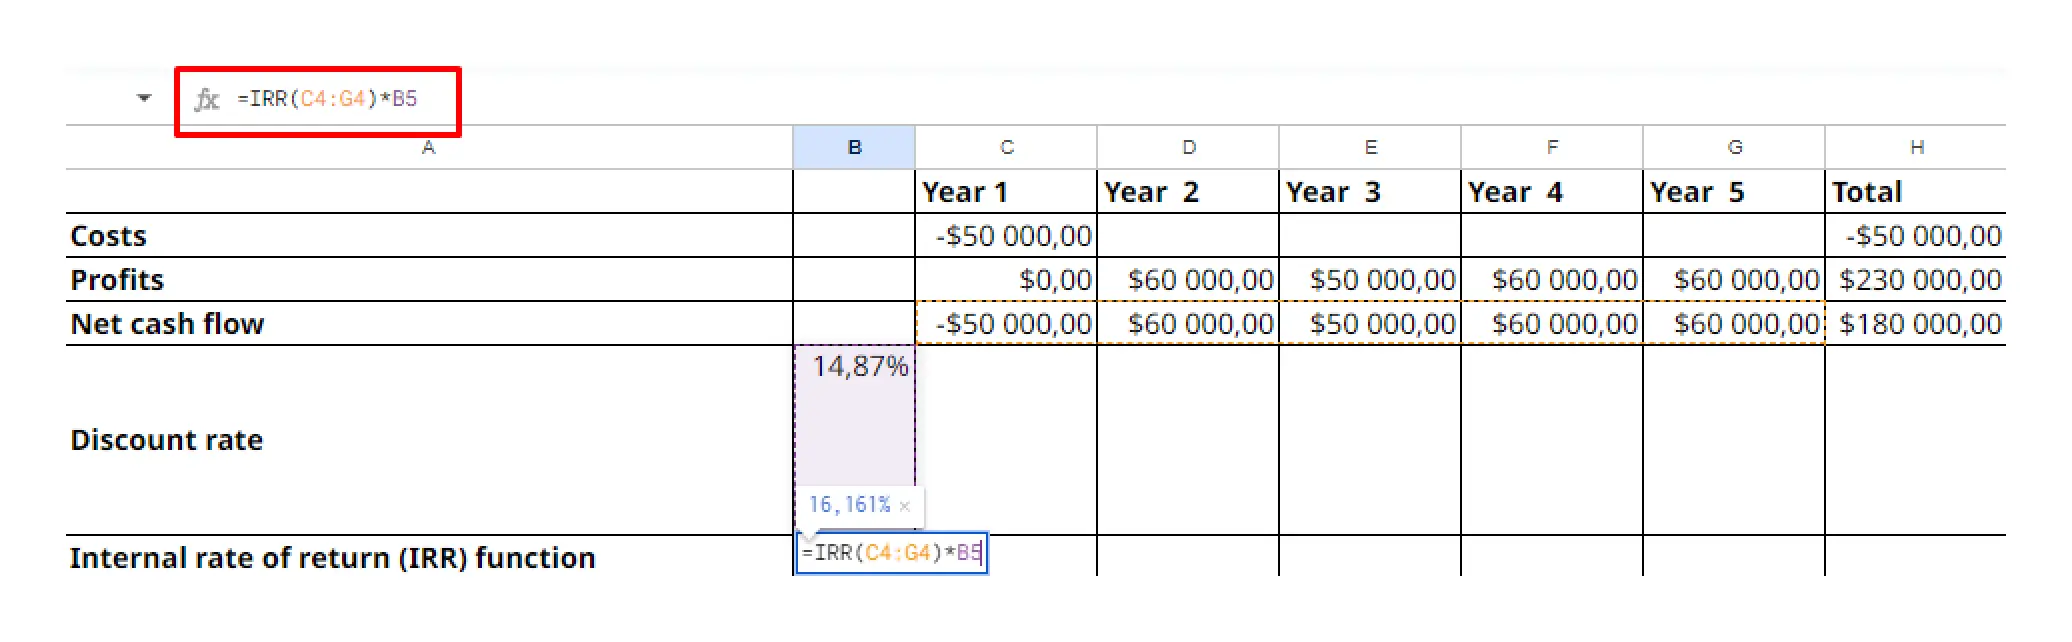
Task: Click Net cash flow Year 3 cell $50 000,00
Action: coord(1370,323)
